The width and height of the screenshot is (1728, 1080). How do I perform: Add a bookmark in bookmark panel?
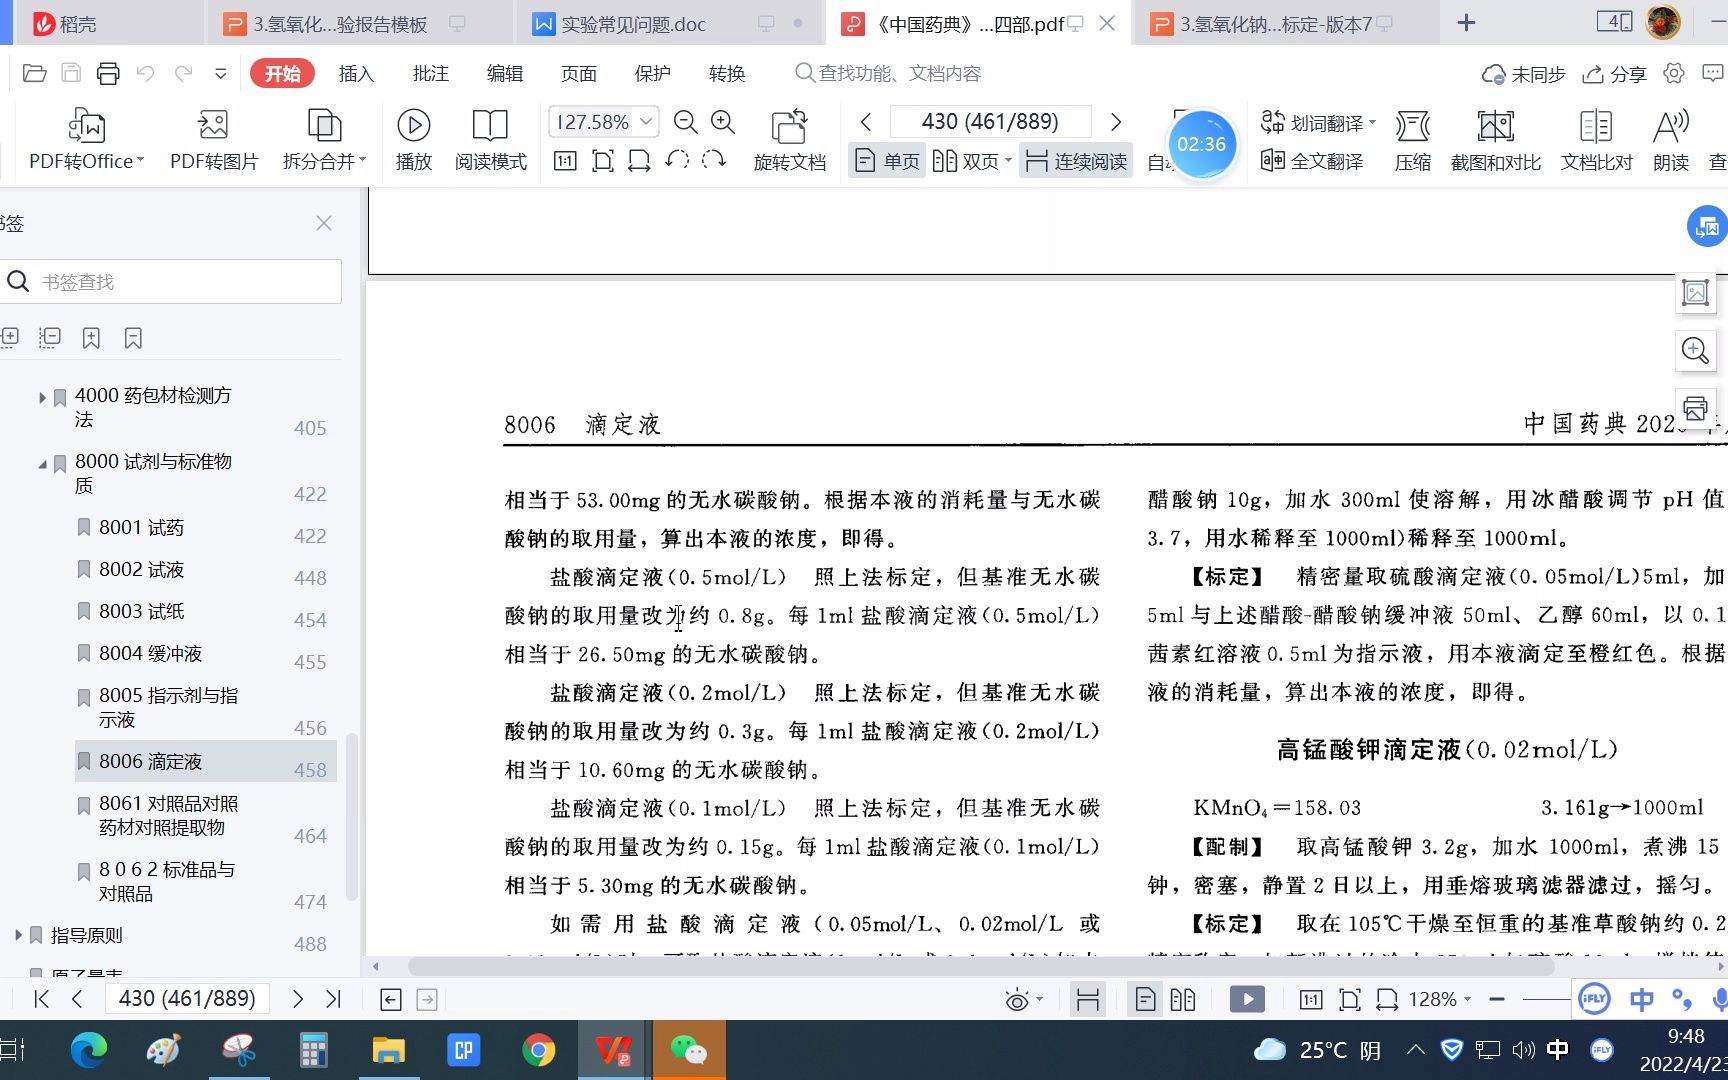[x=91, y=338]
